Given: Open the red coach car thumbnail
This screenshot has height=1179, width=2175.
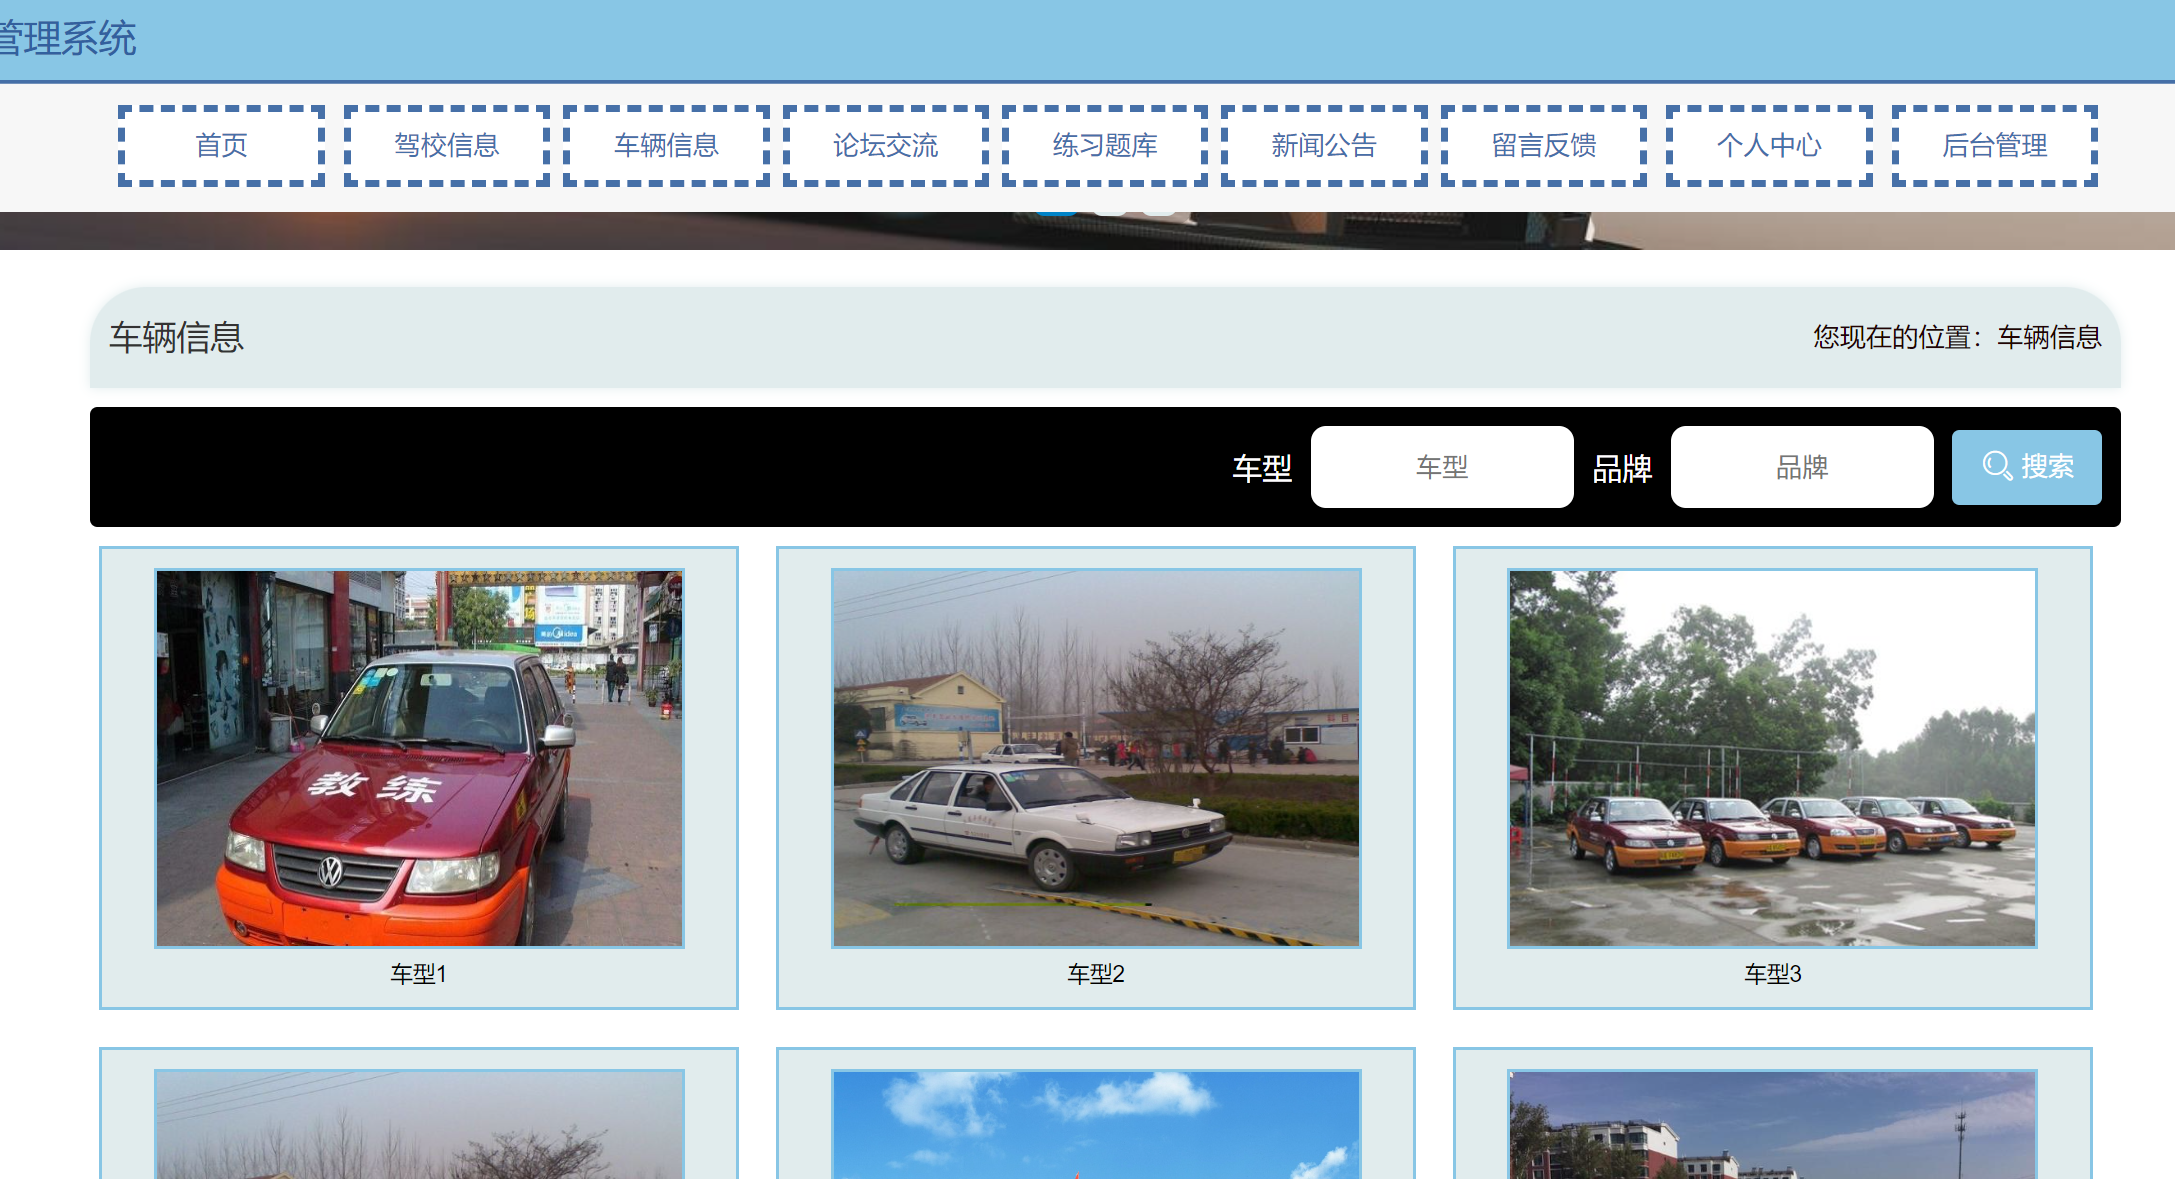Looking at the screenshot, I should 419,758.
